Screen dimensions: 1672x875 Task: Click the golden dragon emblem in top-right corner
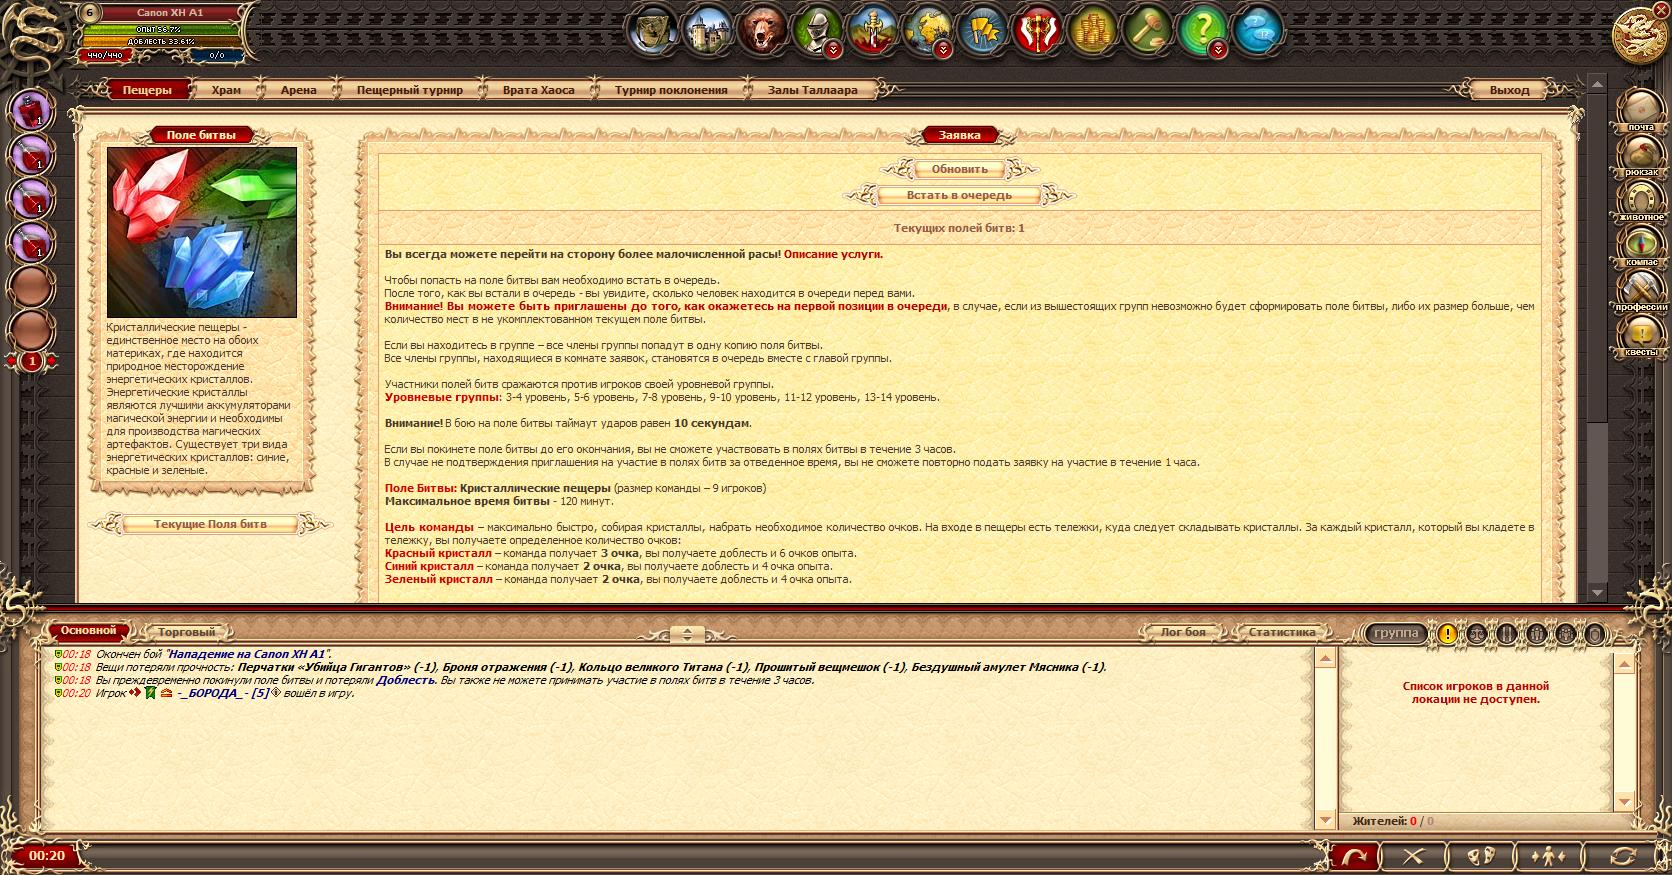[x=1640, y=36]
